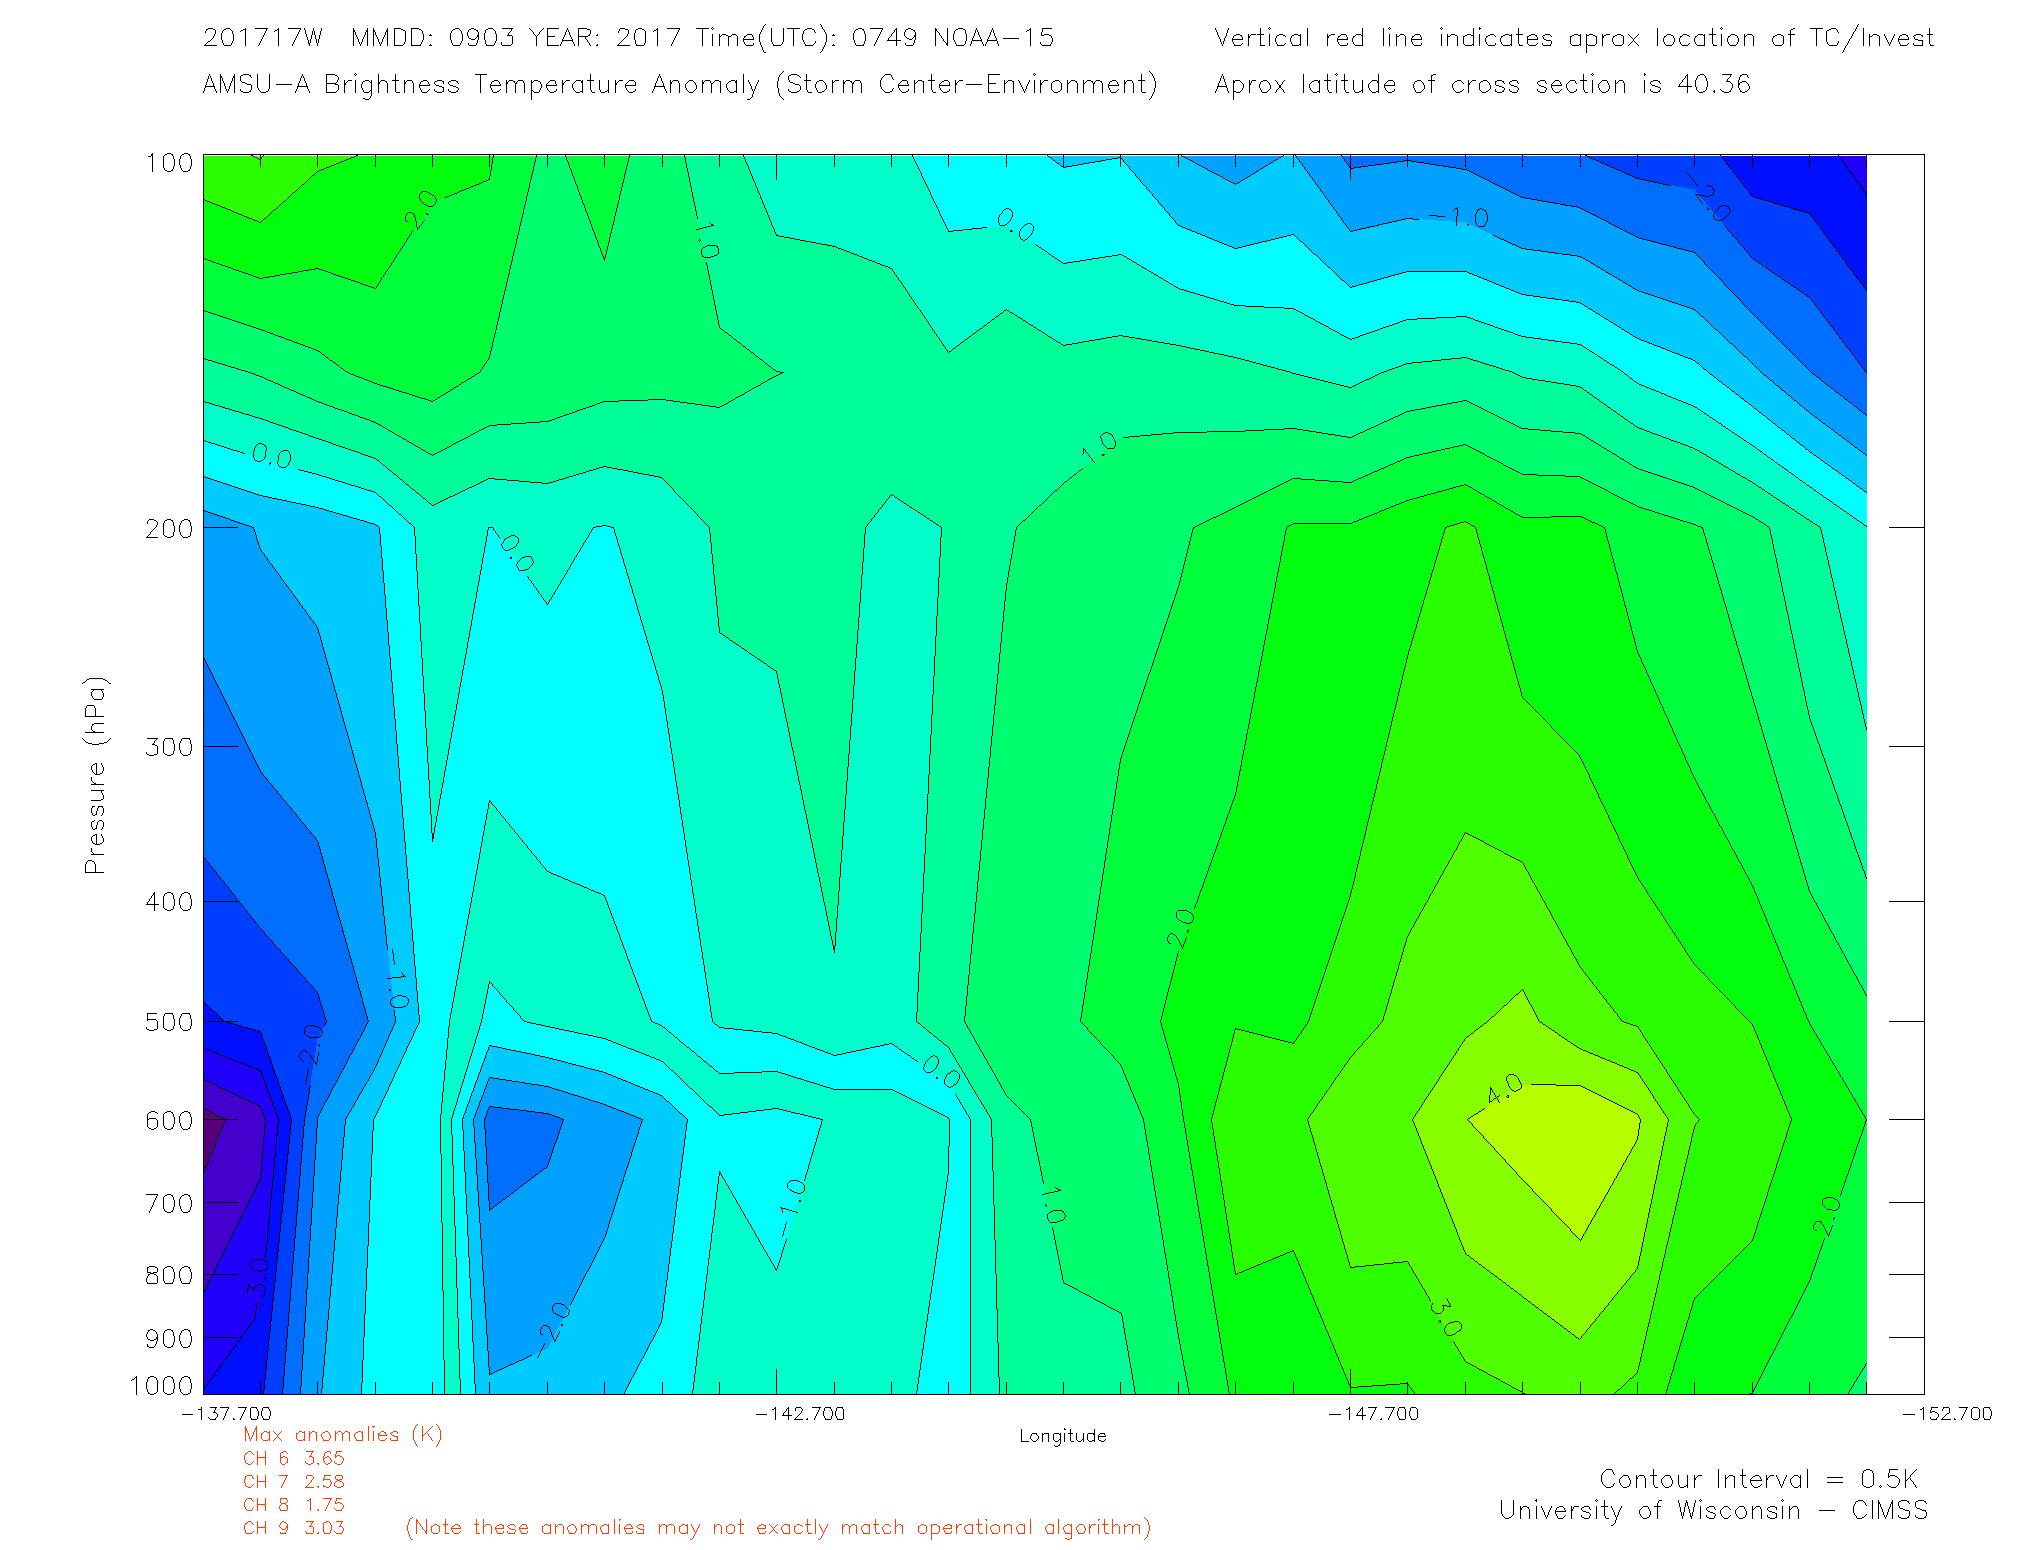
Task: Click the Contour Interval = 0.5K text
Action: tap(1758, 1479)
